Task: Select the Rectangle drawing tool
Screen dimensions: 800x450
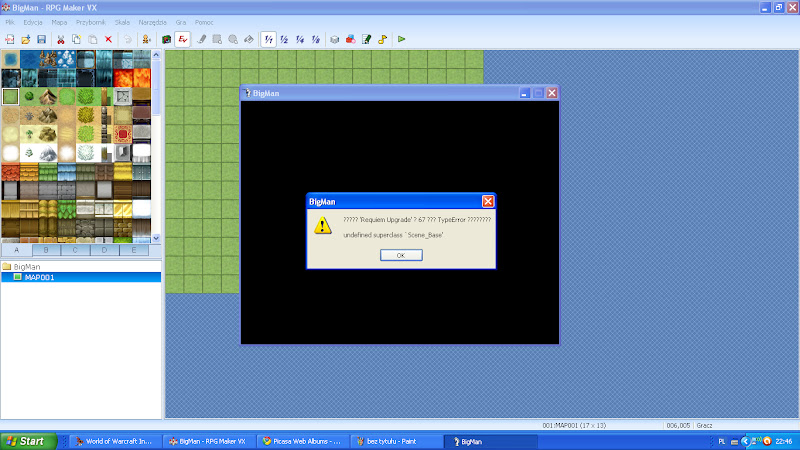Action: coord(217,39)
